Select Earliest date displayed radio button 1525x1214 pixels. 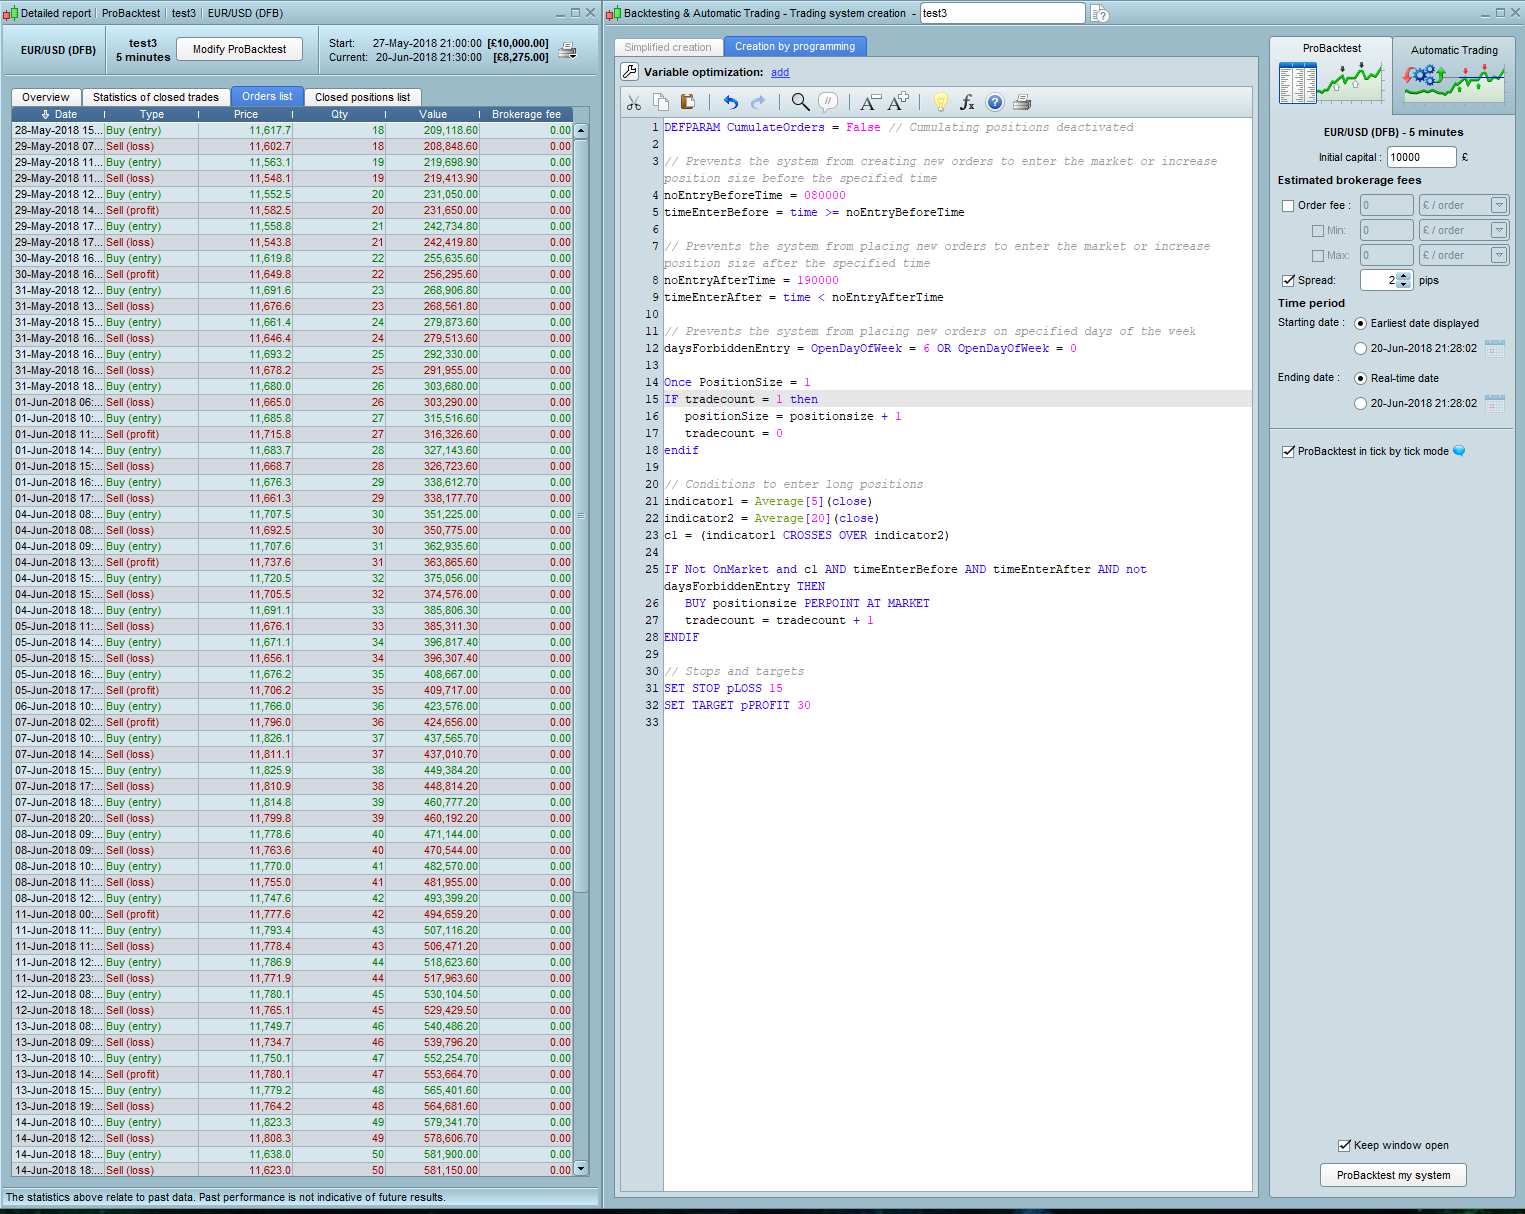pos(1360,324)
